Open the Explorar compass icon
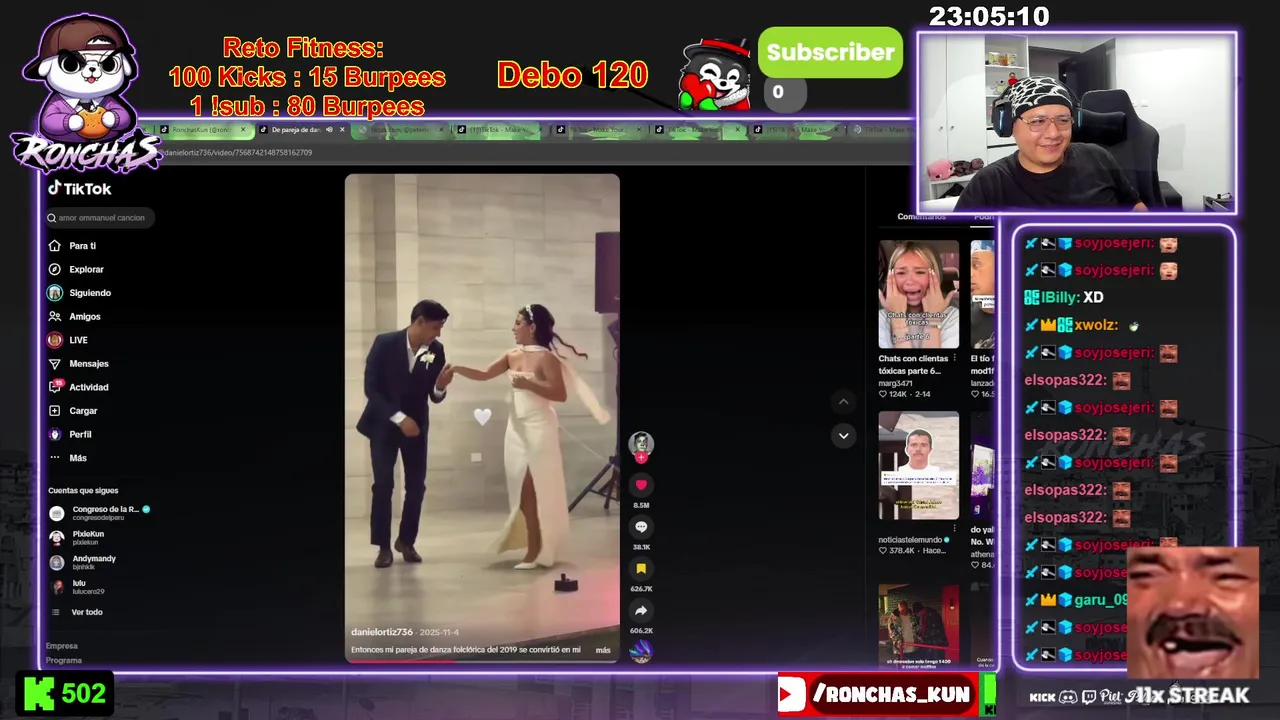The image size is (1280, 720). coord(54,269)
